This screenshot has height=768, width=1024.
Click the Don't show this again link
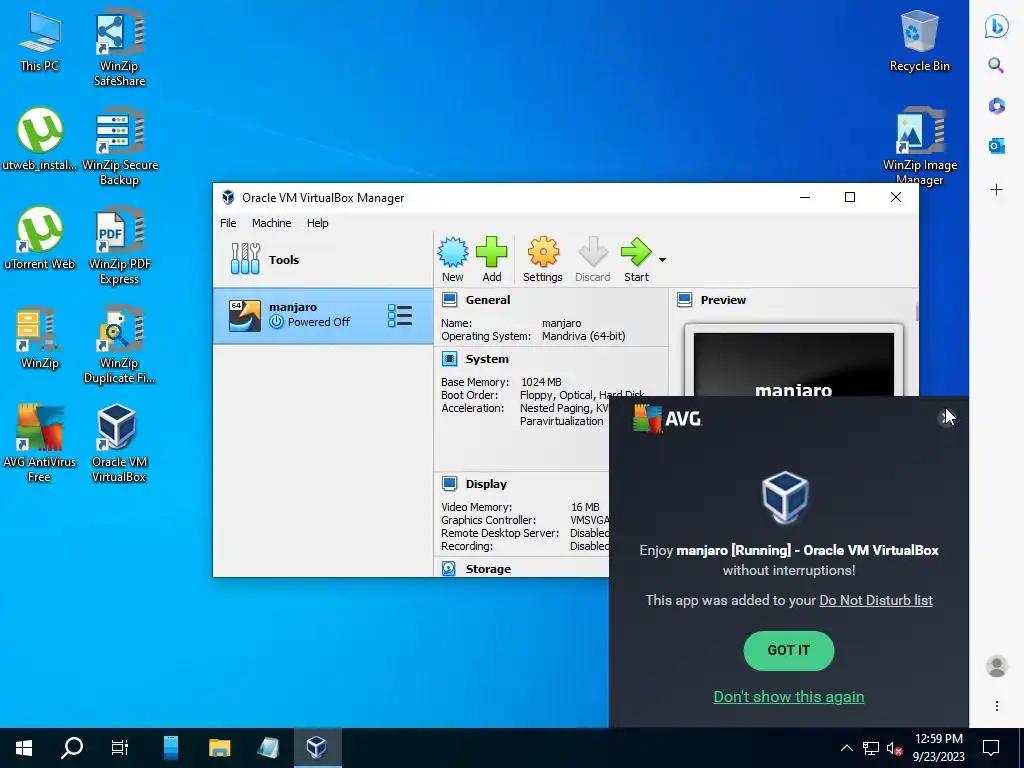[788, 697]
